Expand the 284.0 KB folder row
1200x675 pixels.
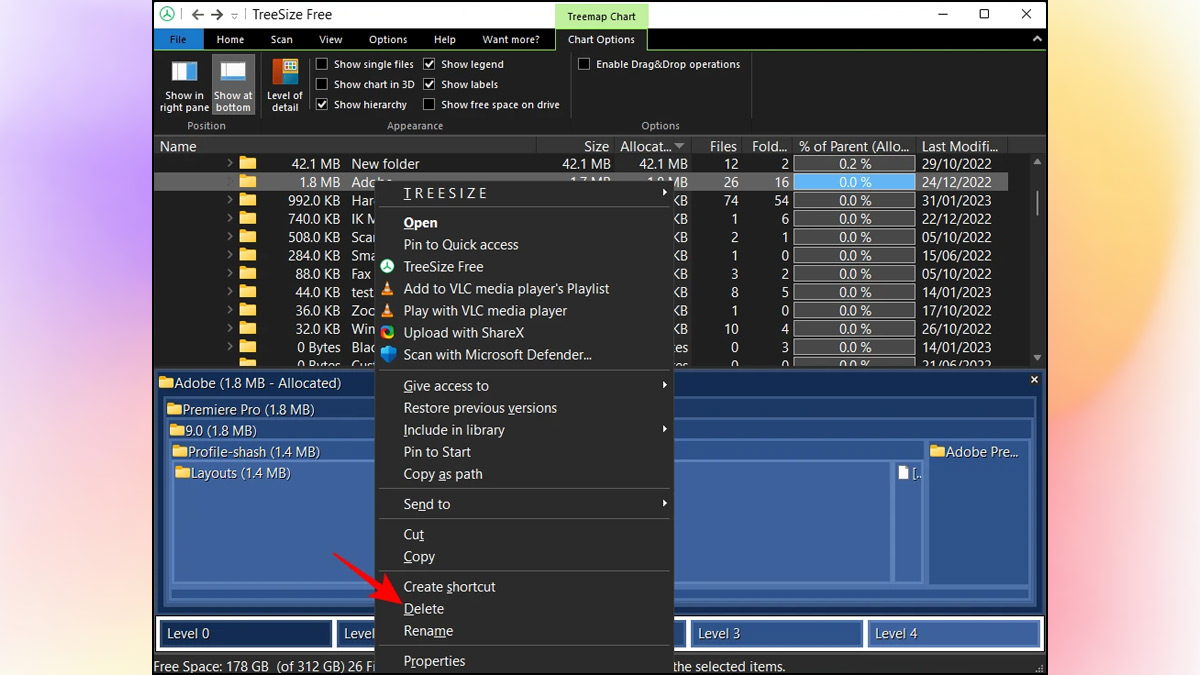point(229,255)
